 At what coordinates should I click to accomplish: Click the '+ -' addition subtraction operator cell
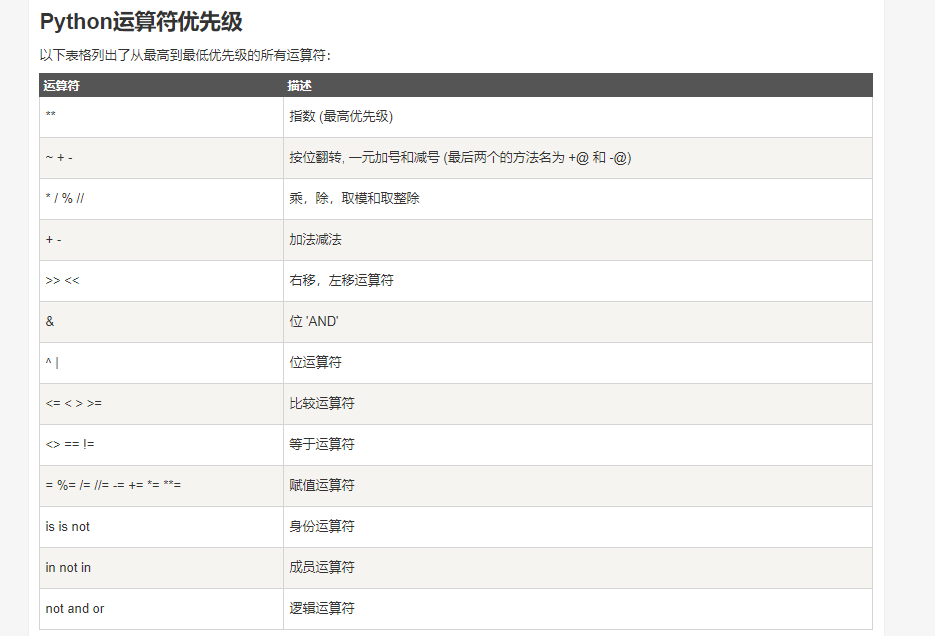(x=161, y=240)
